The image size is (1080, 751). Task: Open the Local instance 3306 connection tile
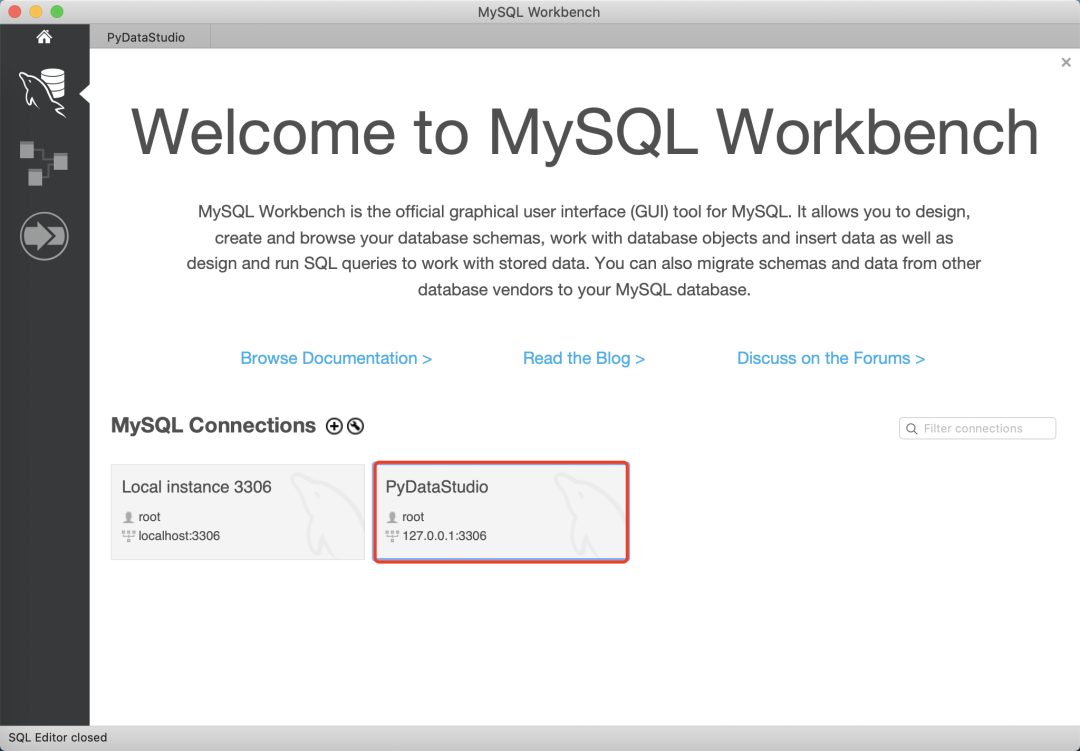coord(238,511)
